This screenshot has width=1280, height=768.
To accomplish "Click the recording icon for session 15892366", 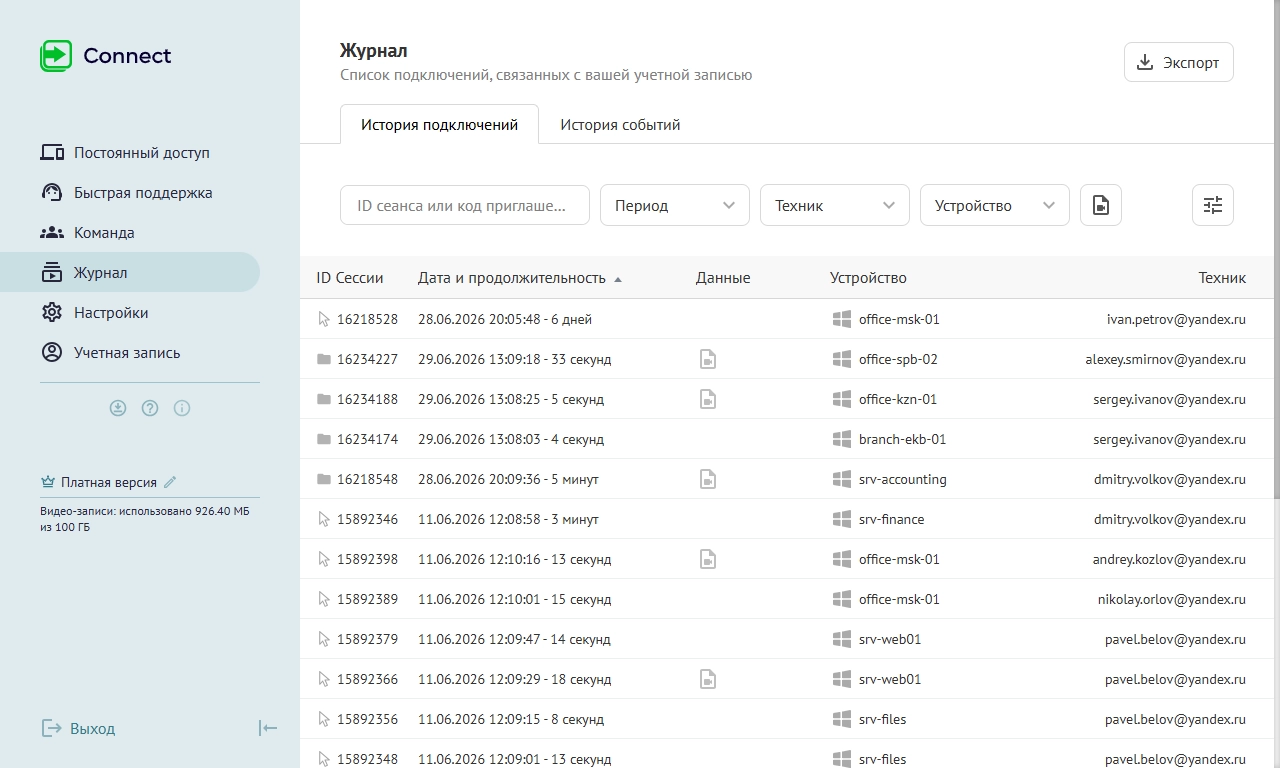I will tap(708, 679).
